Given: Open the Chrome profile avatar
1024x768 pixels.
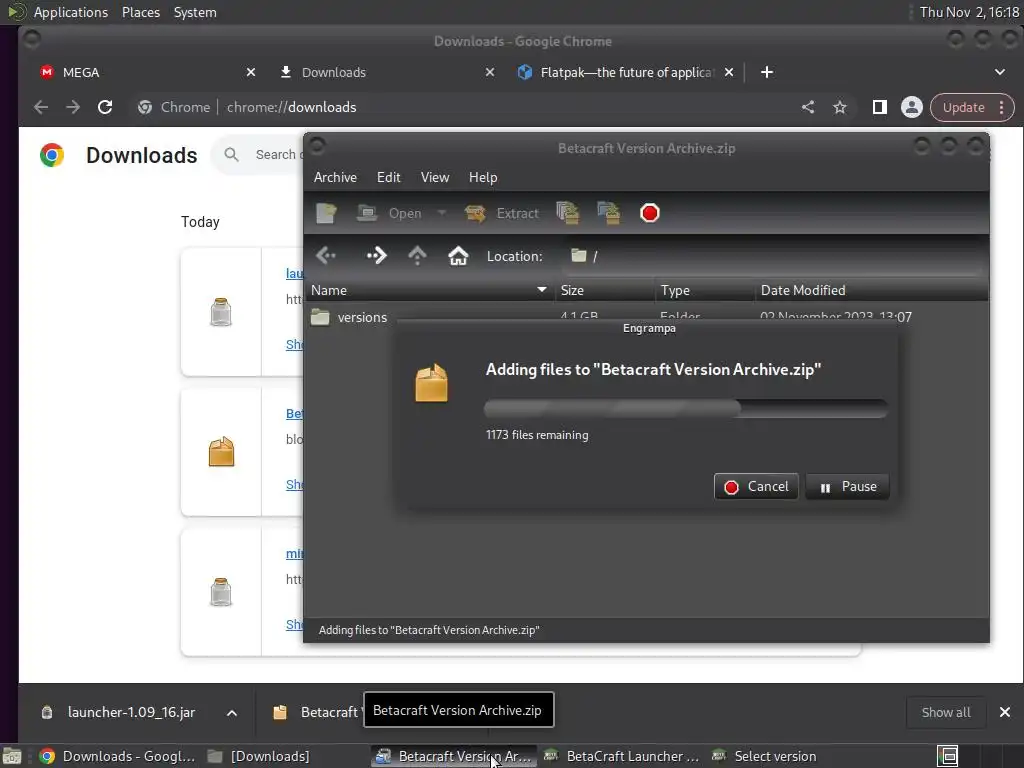Looking at the screenshot, I should [x=912, y=107].
